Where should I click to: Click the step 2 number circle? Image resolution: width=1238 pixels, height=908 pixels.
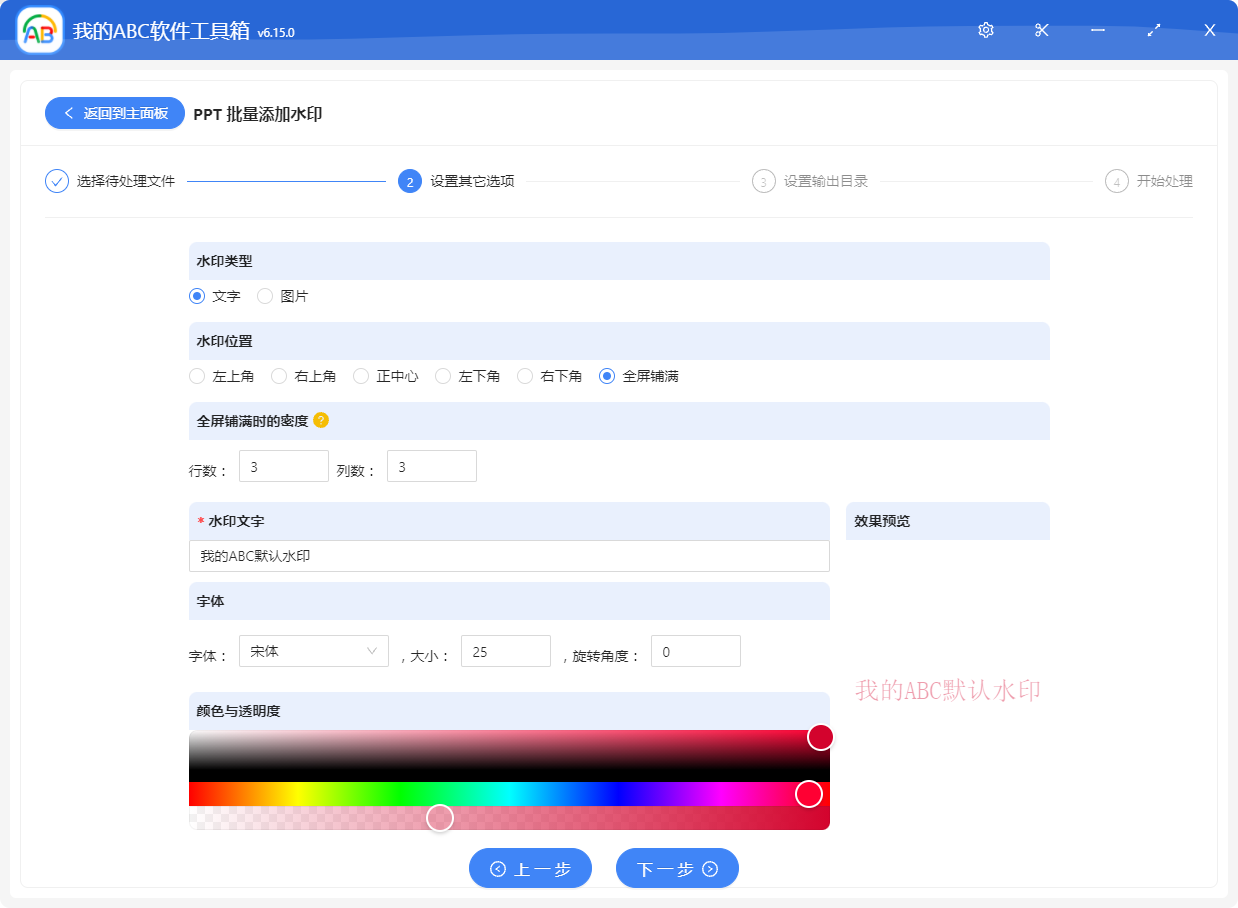tap(410, 181)
